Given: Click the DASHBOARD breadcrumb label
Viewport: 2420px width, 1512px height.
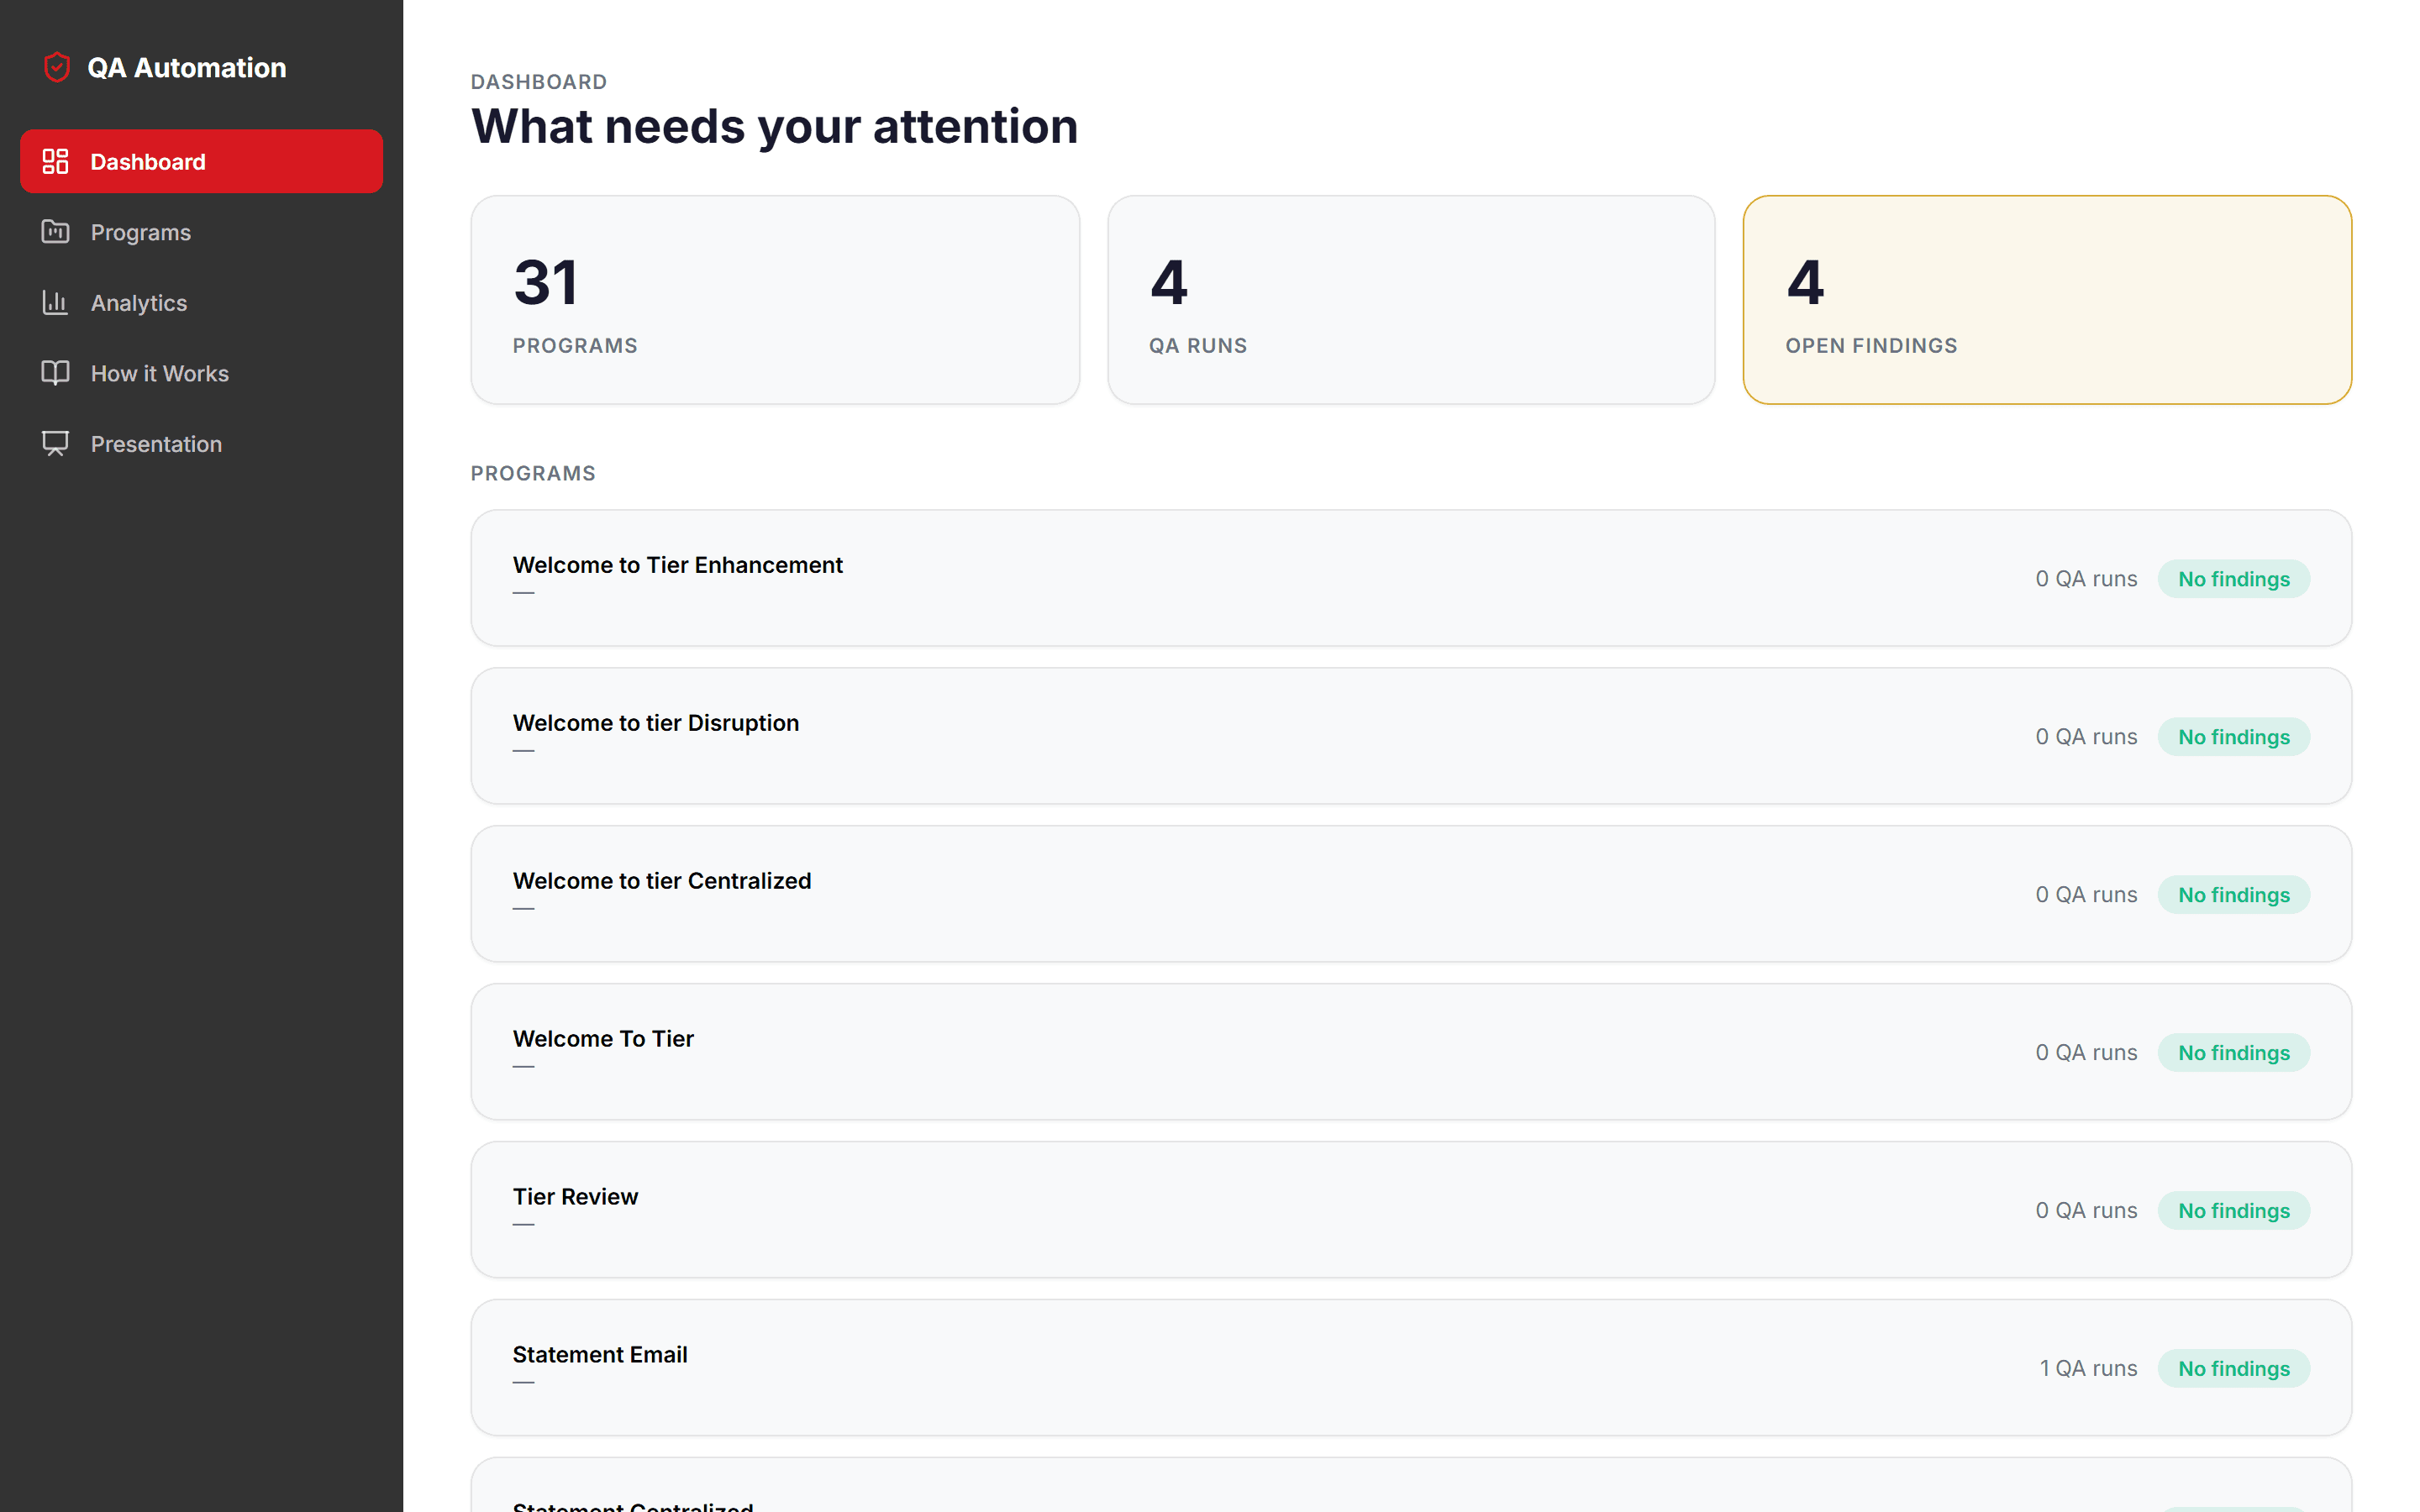Looking at the screenshot, I should click(539, 82).
